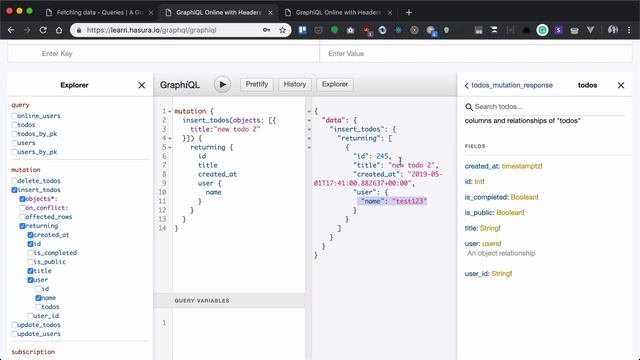Image resolution: width=640 pixels, height=360 pixels.
Task: Collapse the root object in results pane
Action: (309, 111)
